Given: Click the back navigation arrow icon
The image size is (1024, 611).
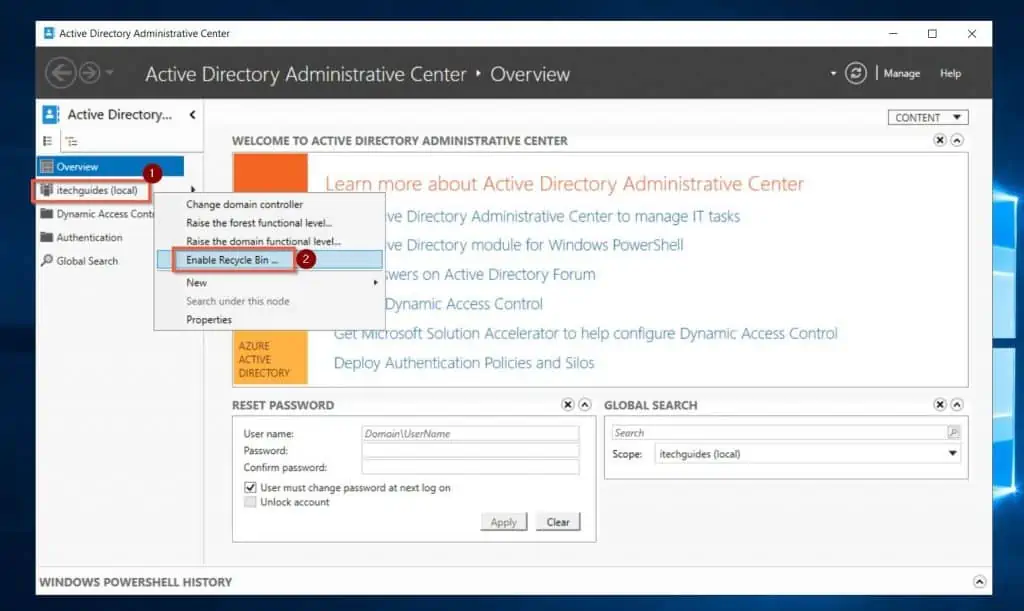Looking at the screenshot, I should pos(61,73).
